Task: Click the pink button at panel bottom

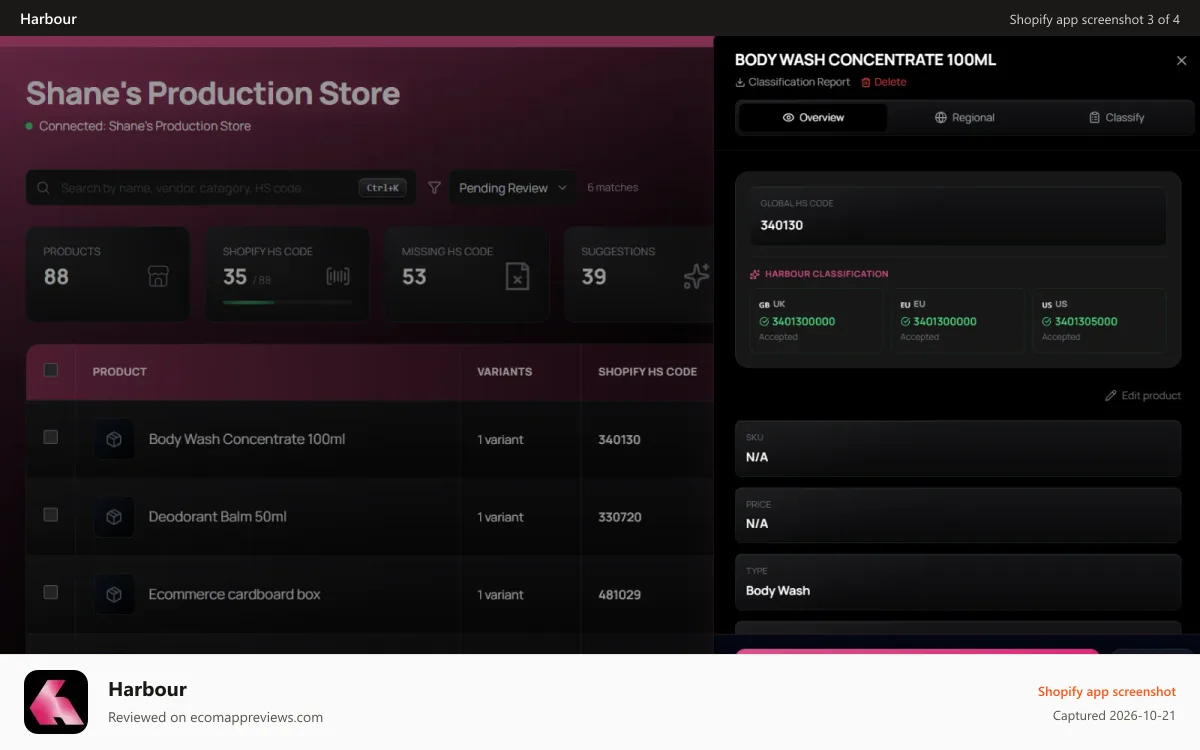Action: coord(917,652)
